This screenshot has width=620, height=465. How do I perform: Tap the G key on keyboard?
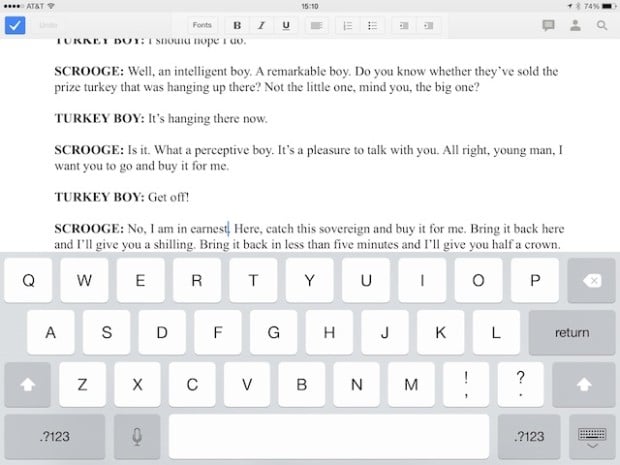tap(274, 333)
